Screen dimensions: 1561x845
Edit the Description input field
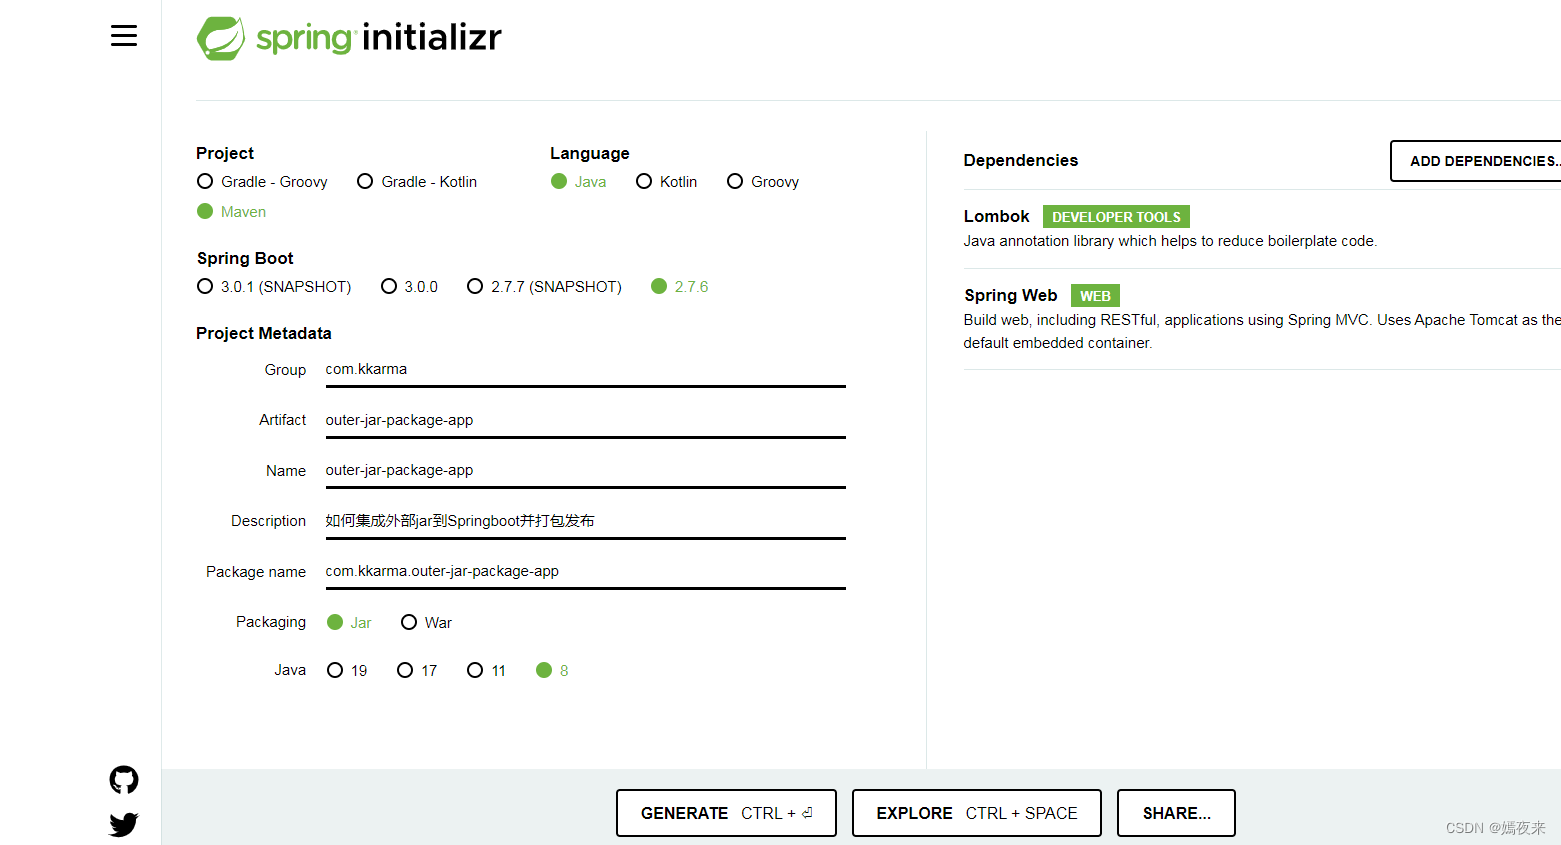click(x=585, y=522)
